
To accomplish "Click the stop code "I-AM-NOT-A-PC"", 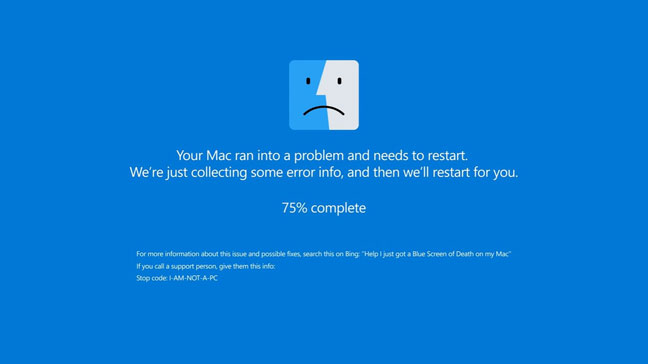I will 193,278.
